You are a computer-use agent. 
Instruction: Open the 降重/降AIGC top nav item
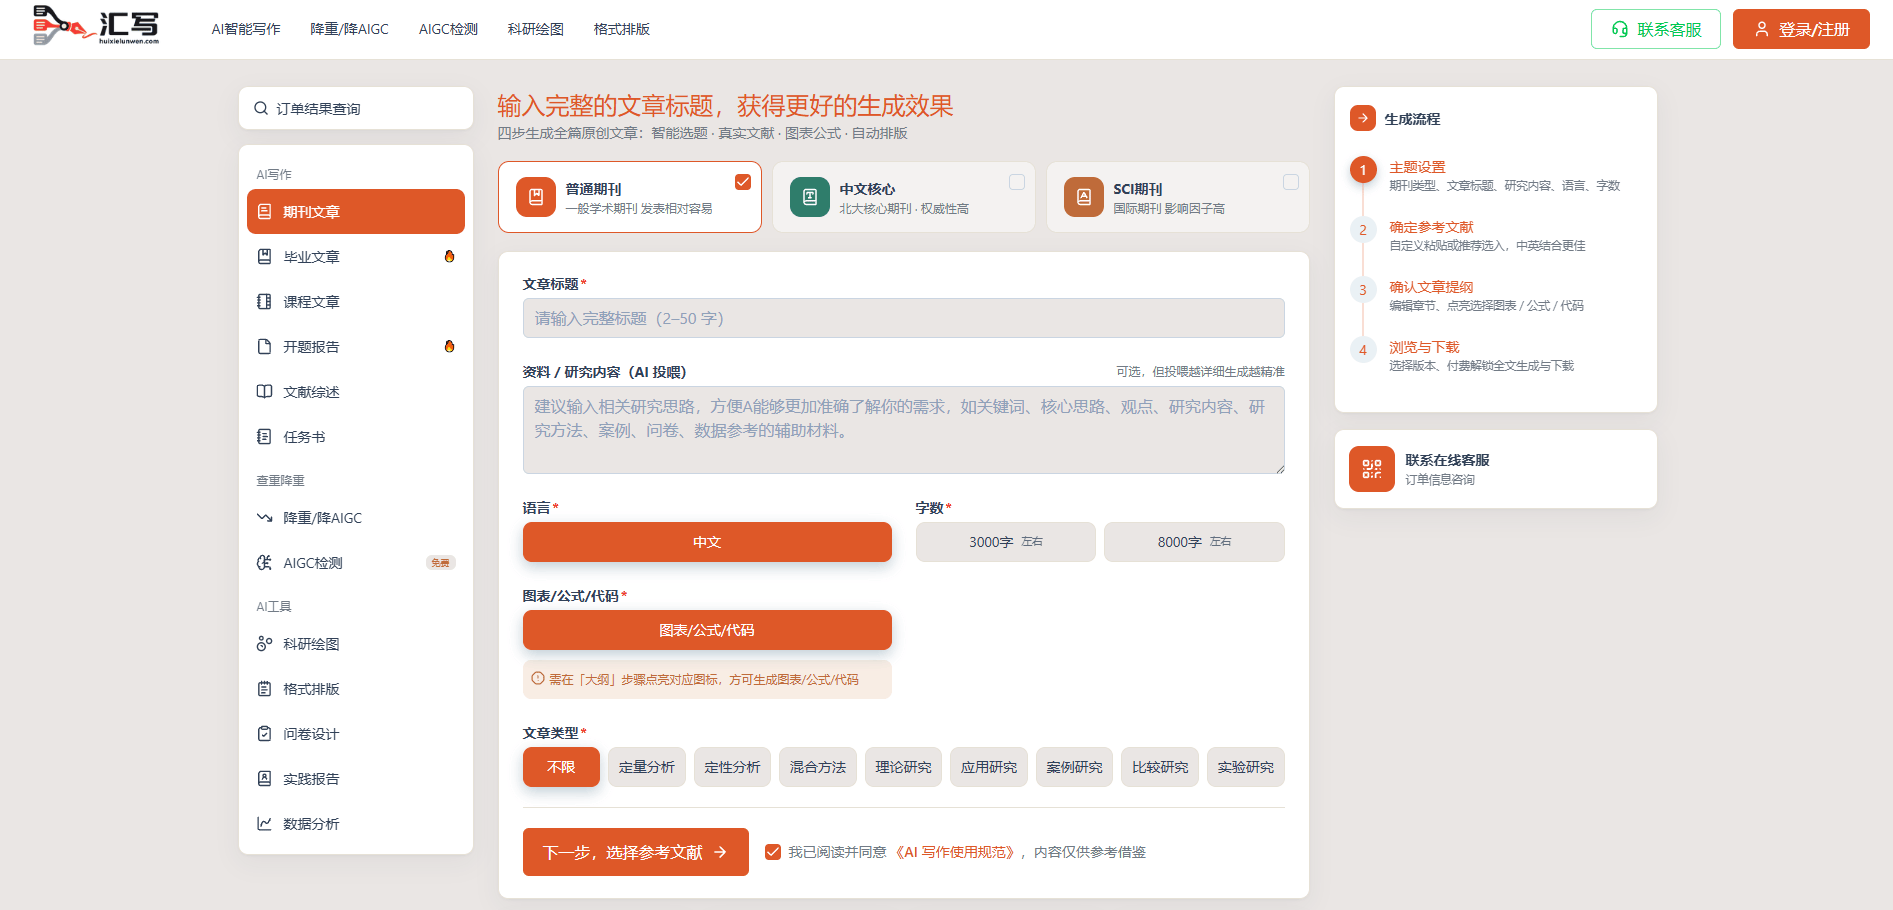coord(349,29)
